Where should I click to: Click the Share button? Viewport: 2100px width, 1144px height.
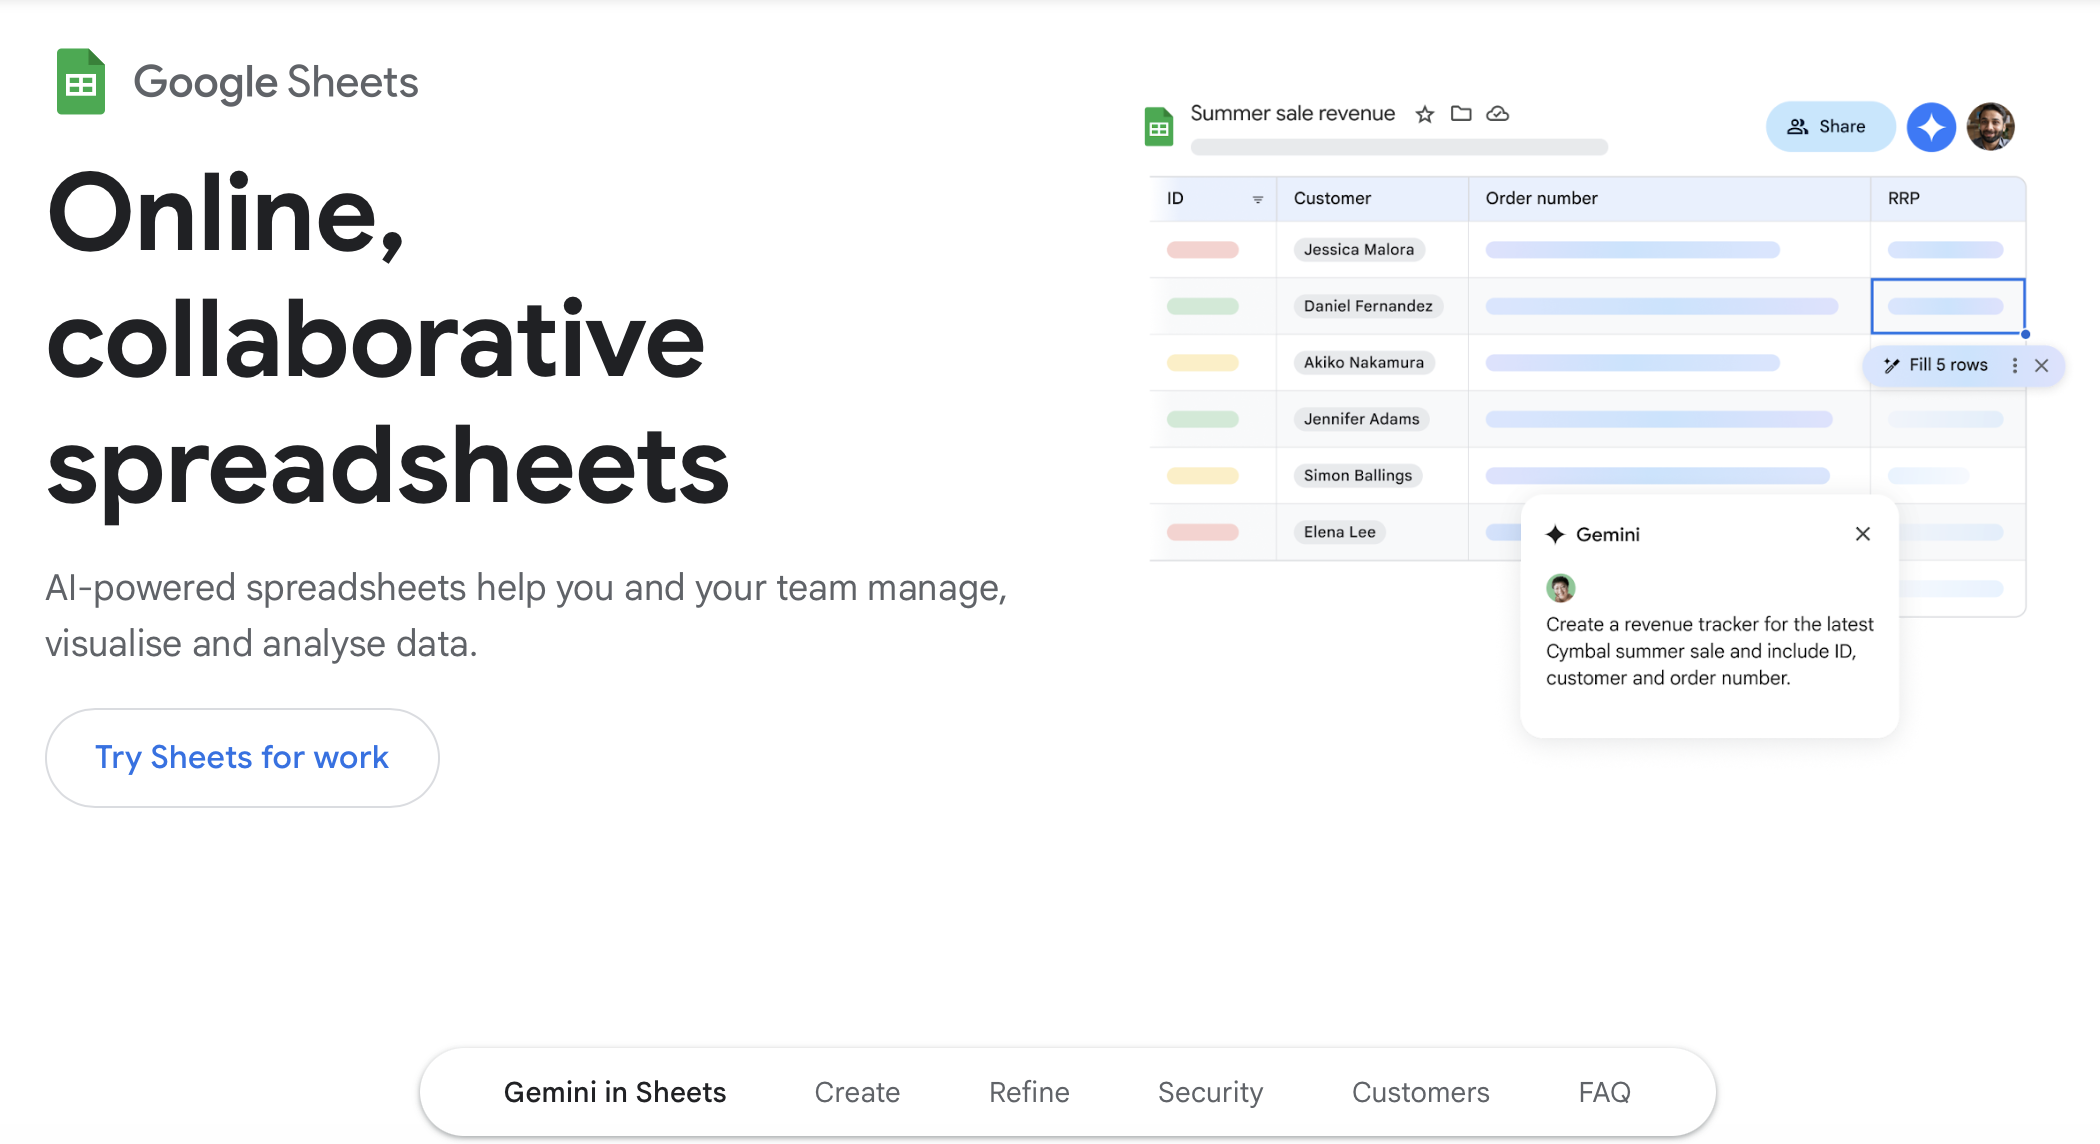pos(1830,127)
